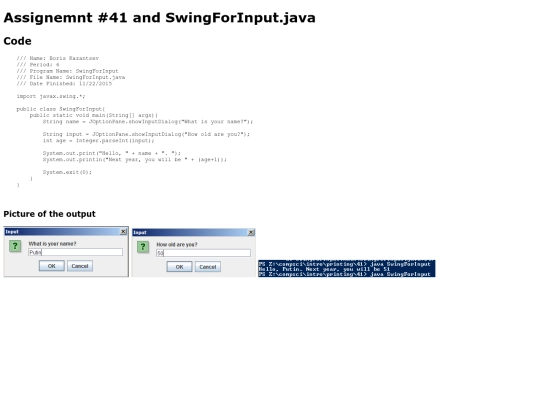Screen dimensions: 540x405
Task: Close the 'What is your name?' dialog
Action: click(123, 232)
